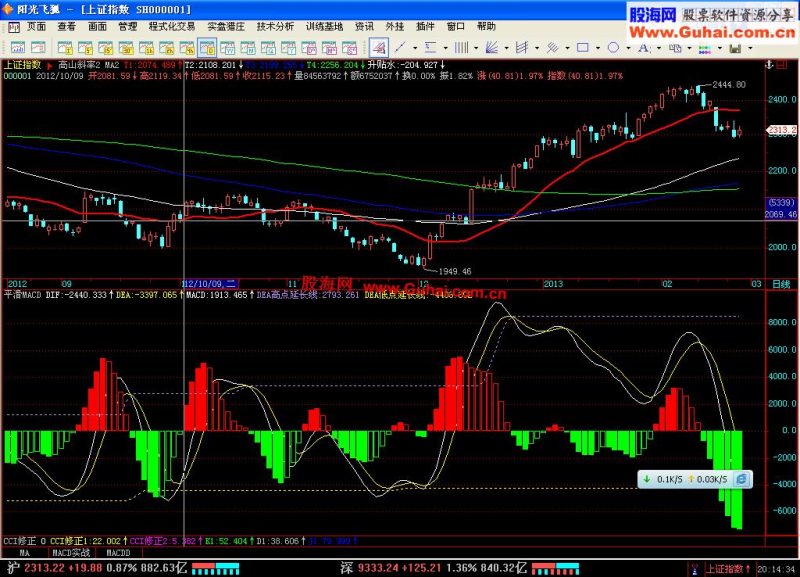Switch to the 2h period chart icon
This screenshot has height=577, width=800.
coord(167,48)
